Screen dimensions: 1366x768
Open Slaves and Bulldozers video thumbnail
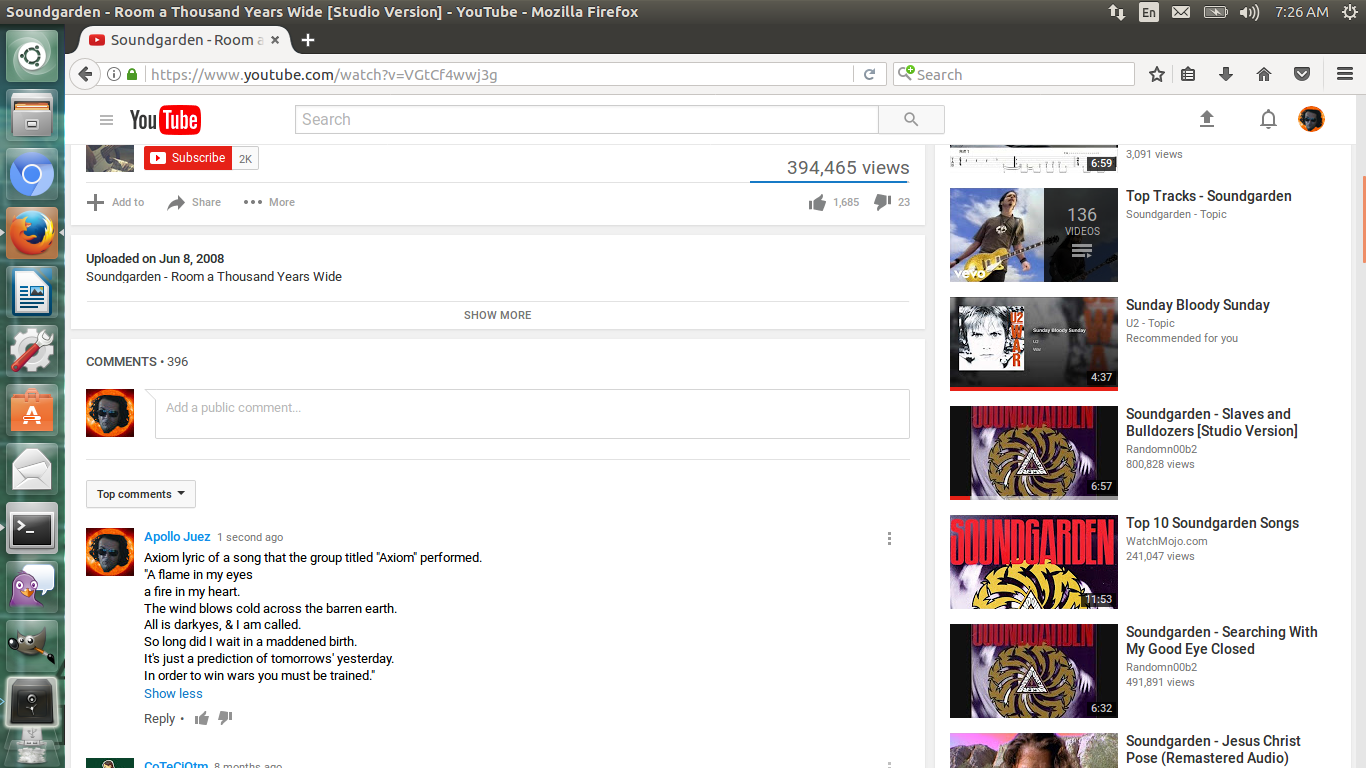coord(1034,453)
